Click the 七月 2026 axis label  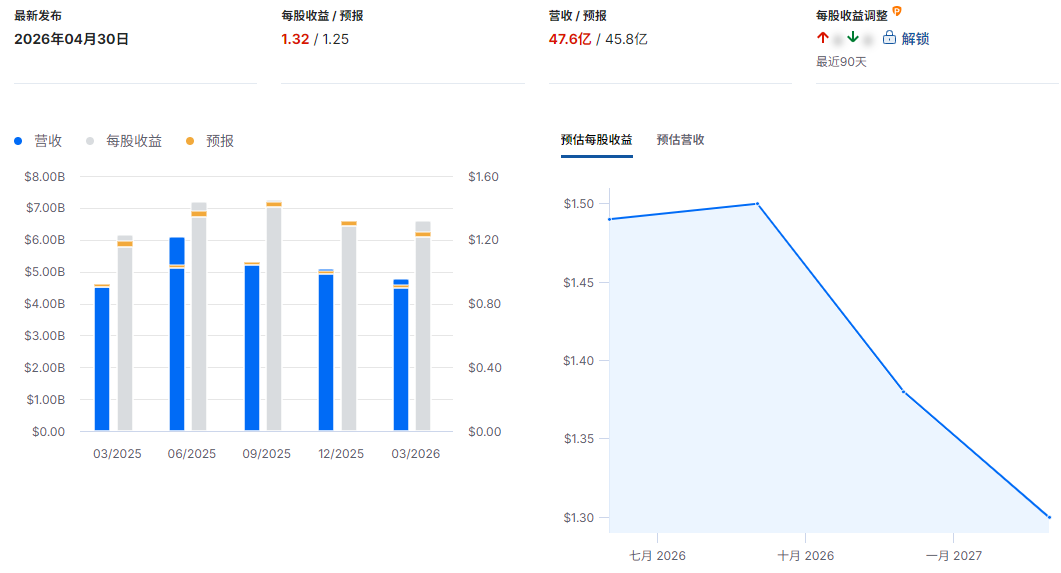pos(657,555)
